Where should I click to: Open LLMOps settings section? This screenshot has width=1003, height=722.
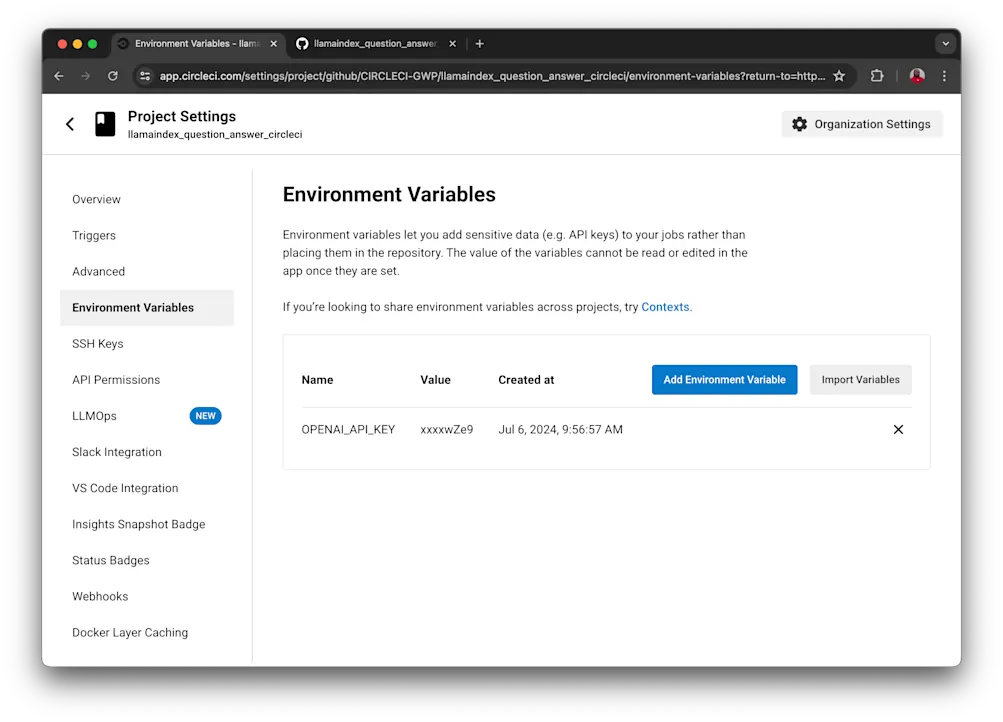point(93,415)
